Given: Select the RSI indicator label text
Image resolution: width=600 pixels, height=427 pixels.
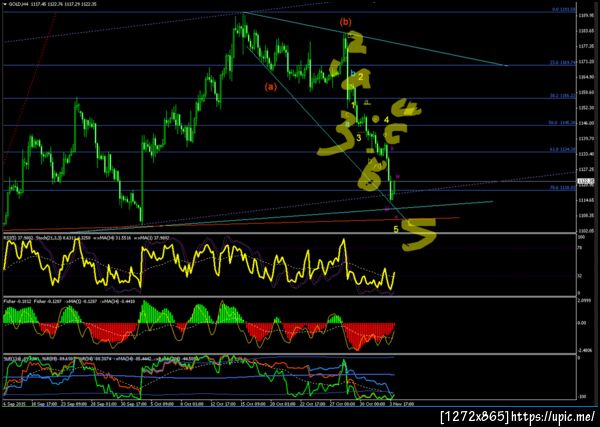Looking at the screenshot, I should pos(18,238).
